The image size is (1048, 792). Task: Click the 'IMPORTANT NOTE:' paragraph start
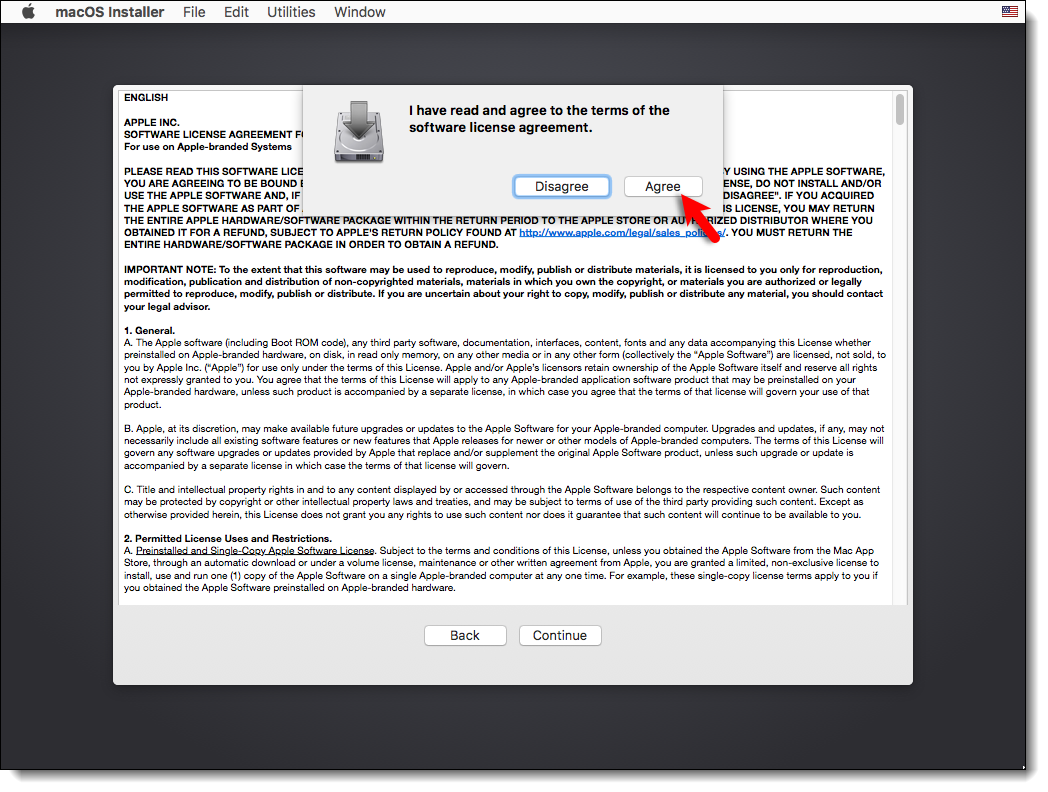(x=170, y=270)
